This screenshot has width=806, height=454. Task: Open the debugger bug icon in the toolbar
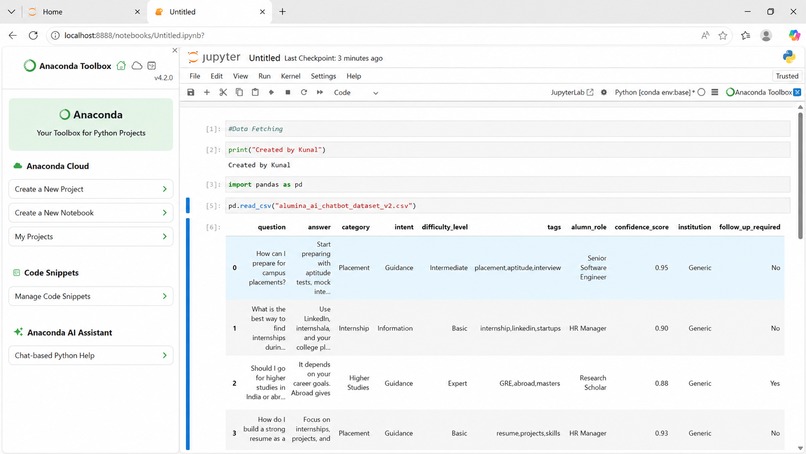click(604, 93)
